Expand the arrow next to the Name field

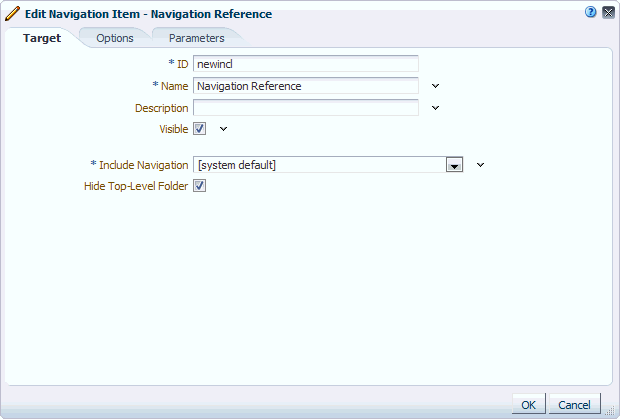click(x=435, y=86)
